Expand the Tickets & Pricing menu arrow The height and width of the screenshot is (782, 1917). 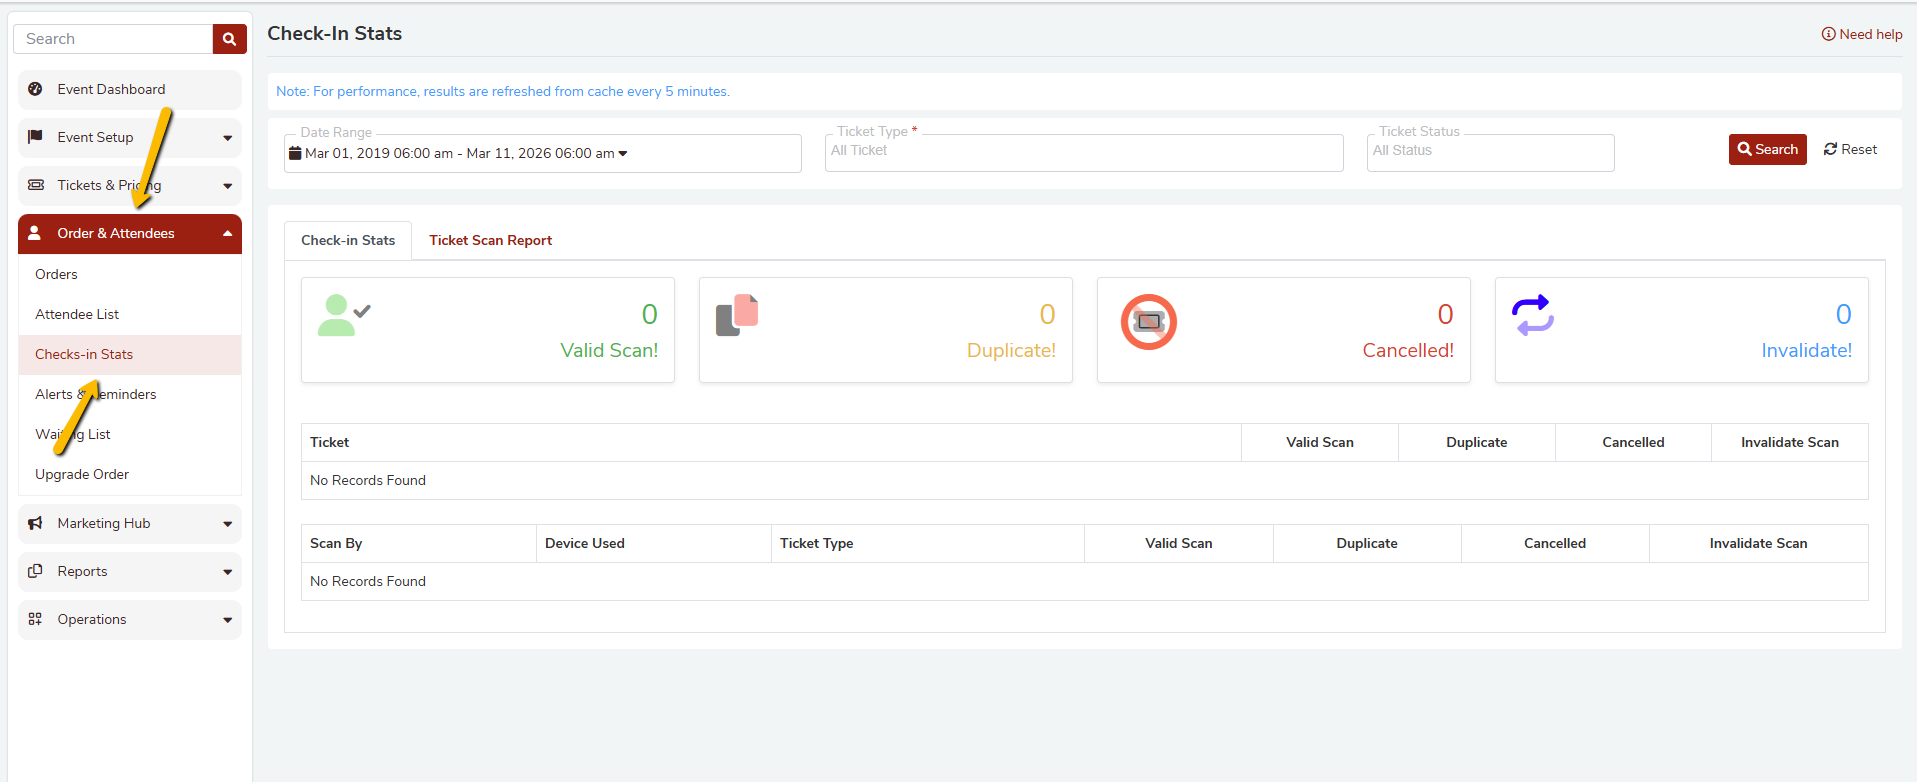[x=228, y=186]
